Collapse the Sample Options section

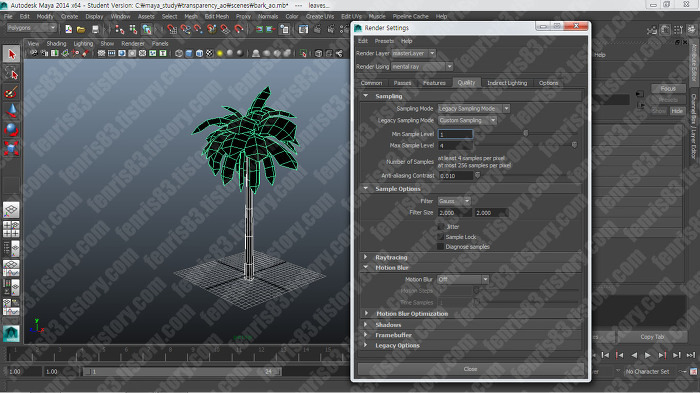pyautogui.click(x=366, y=188)
